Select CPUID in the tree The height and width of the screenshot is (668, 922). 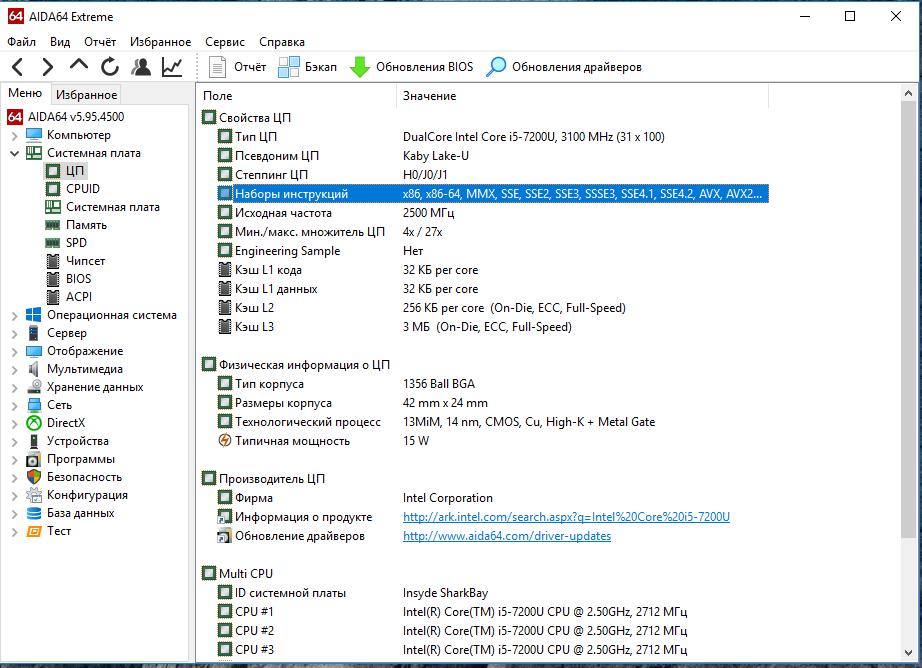[x=82, y=189]
